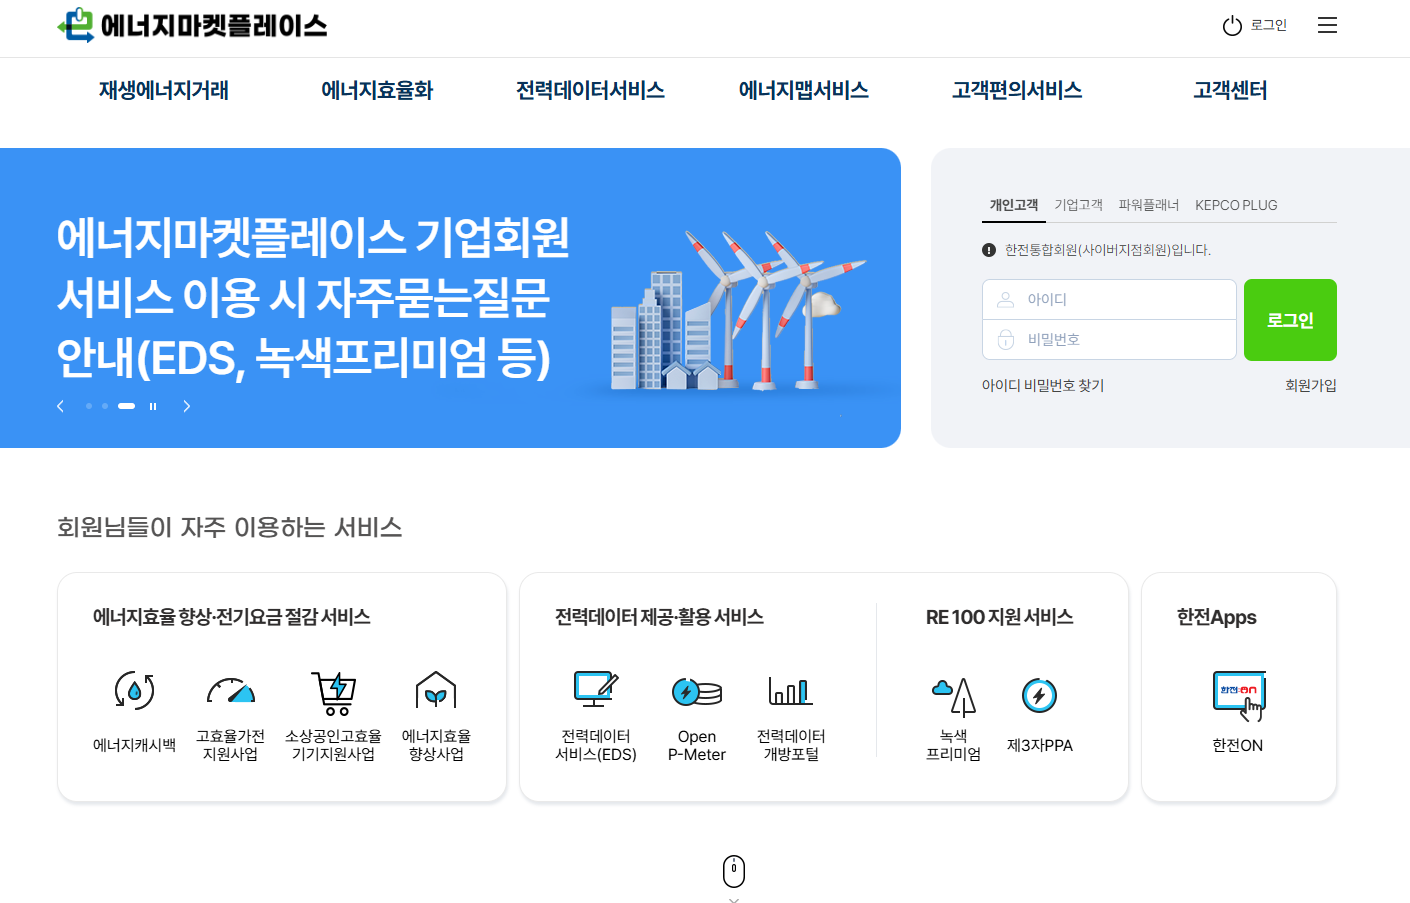Image resolution: width=1410 pixels, height=903 pixels.
Task: Open the 회원가입 link
Action: 1311,385
